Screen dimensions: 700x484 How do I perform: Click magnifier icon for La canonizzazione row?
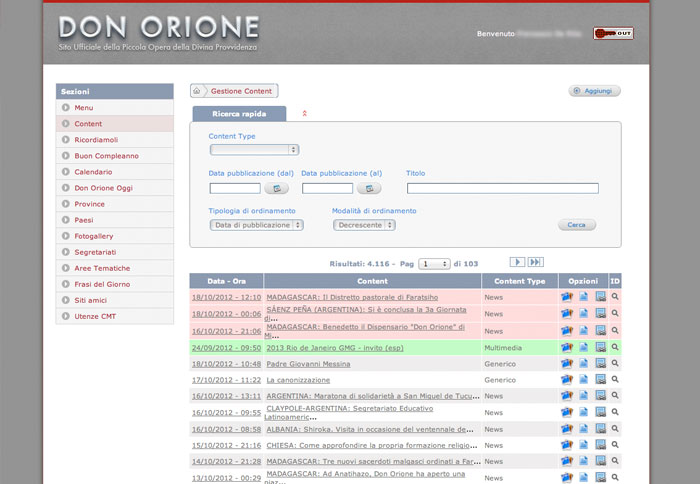coord(615,379)
